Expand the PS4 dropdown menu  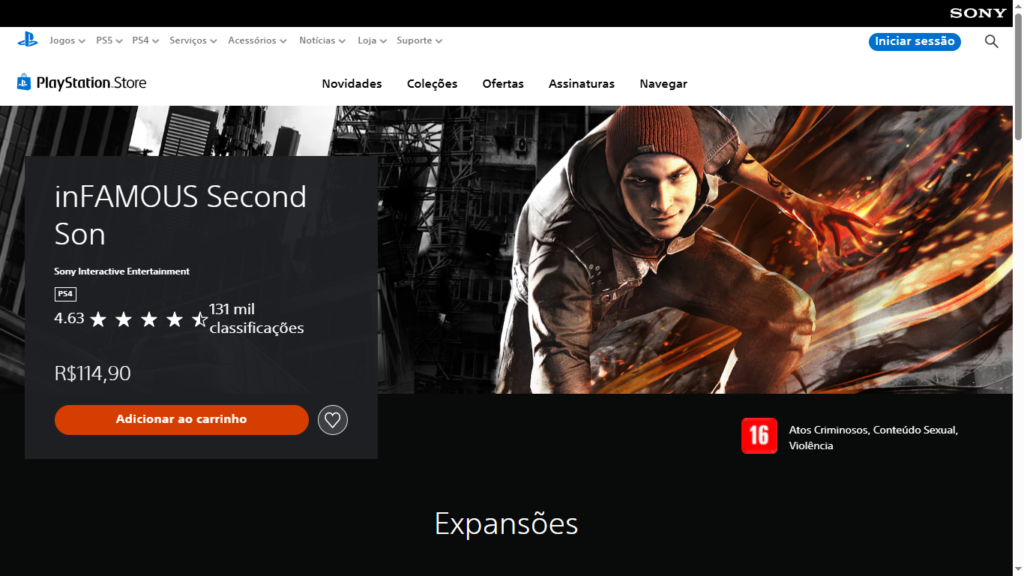tap(145, 40)
